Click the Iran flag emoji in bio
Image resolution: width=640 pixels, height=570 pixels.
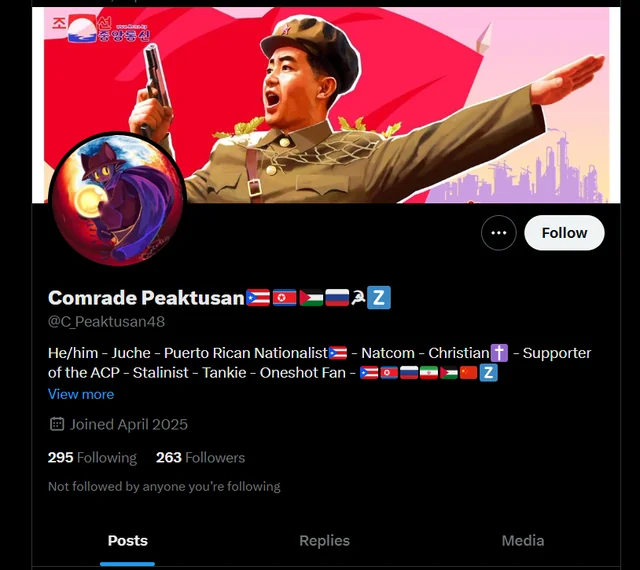[429, 373]
